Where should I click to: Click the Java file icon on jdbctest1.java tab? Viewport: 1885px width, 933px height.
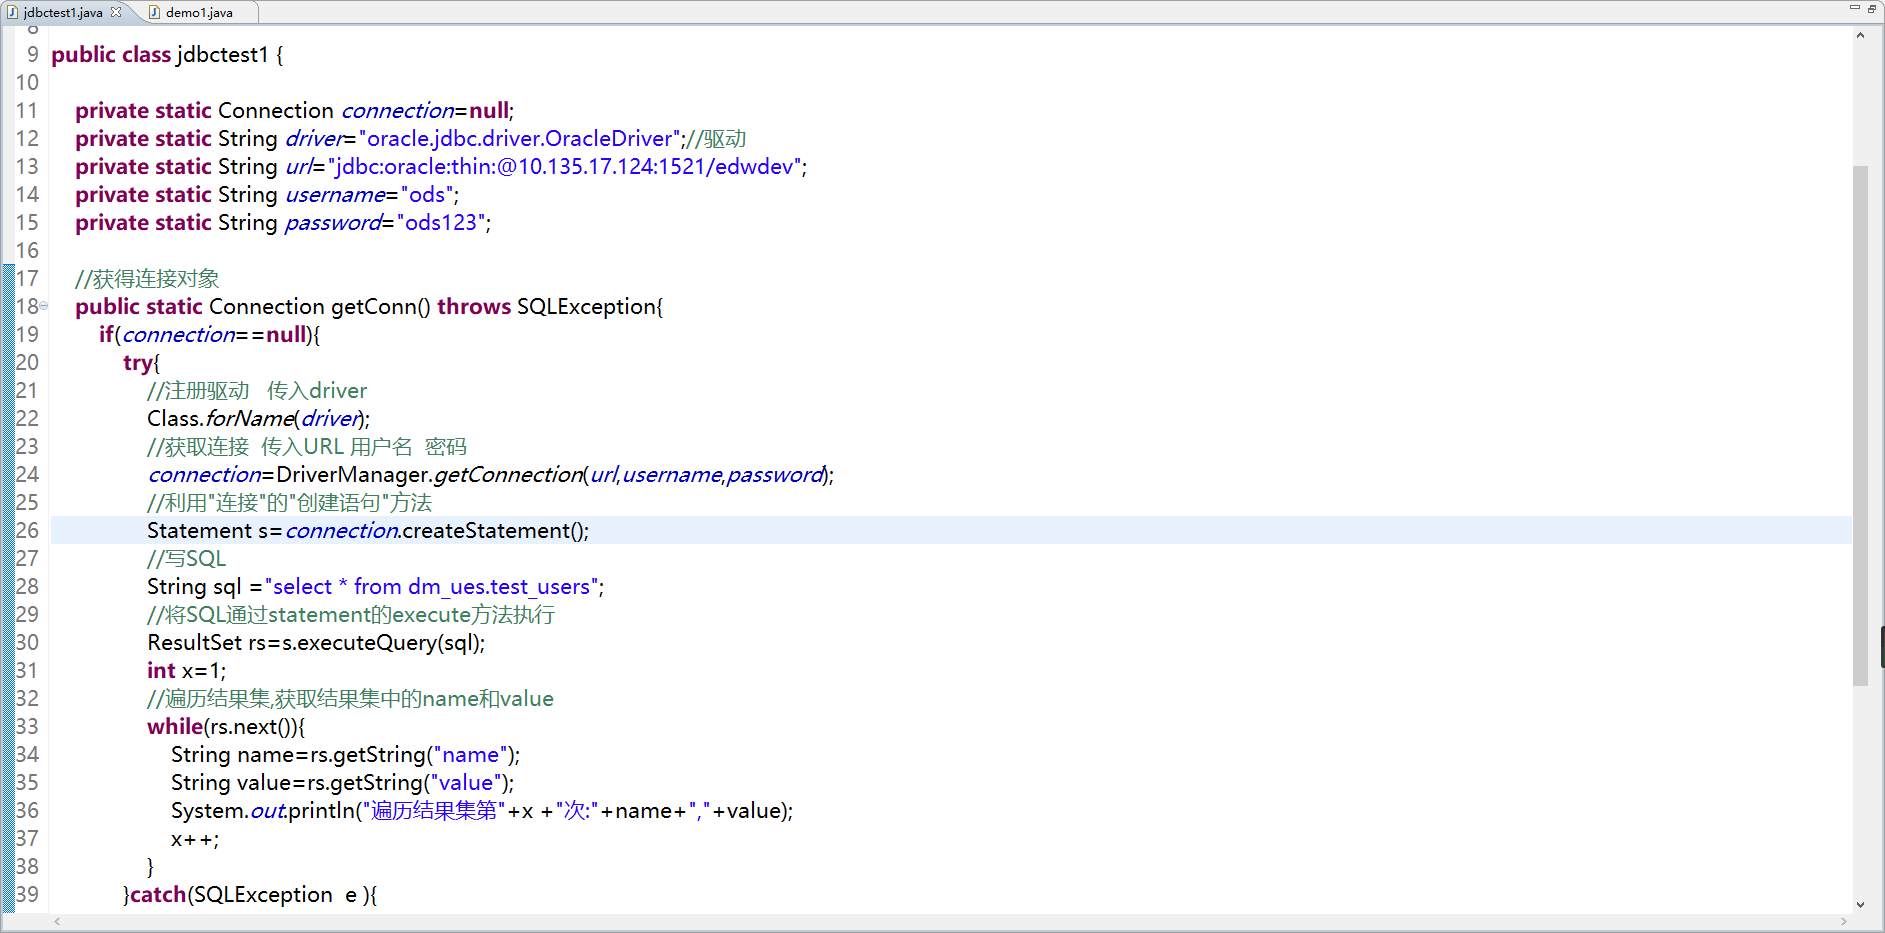click(12, 12)
